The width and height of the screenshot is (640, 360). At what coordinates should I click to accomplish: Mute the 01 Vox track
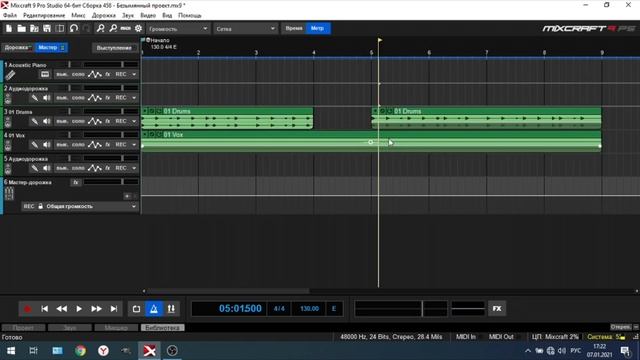click(62, 144)
